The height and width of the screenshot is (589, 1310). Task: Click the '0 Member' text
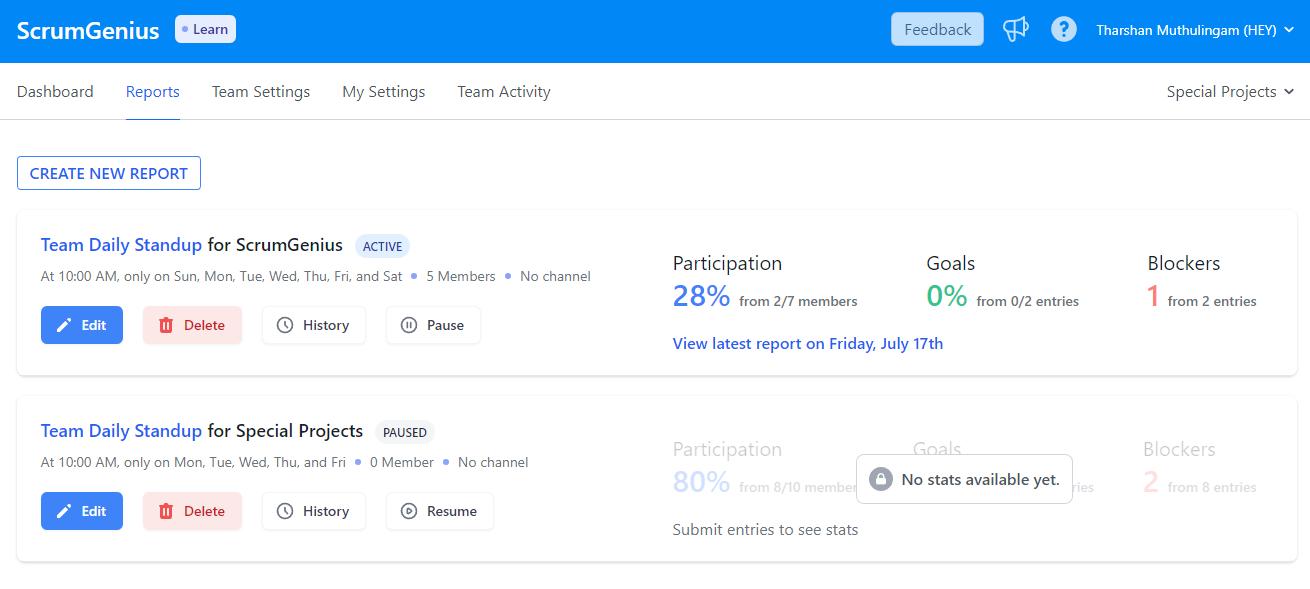click(402, 462)
